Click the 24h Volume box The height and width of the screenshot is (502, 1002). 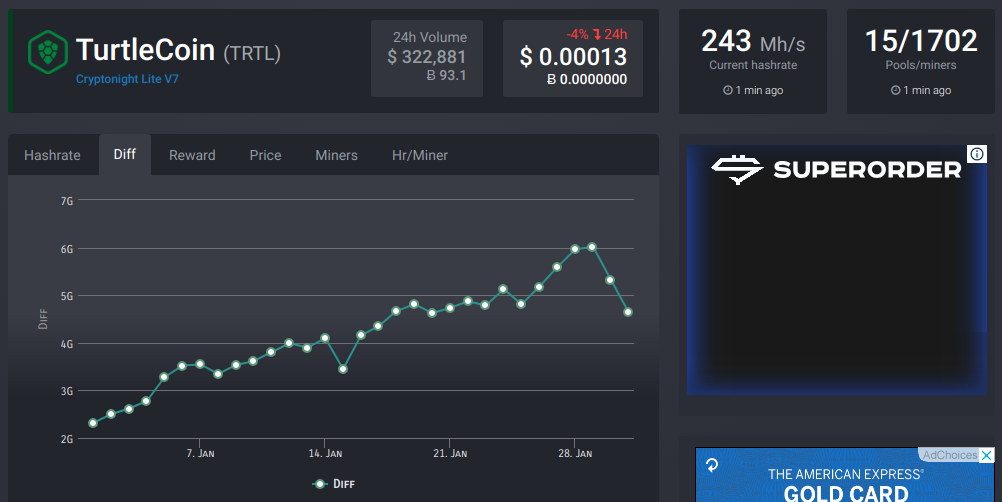pyautogui.click(x=427, y=58)
